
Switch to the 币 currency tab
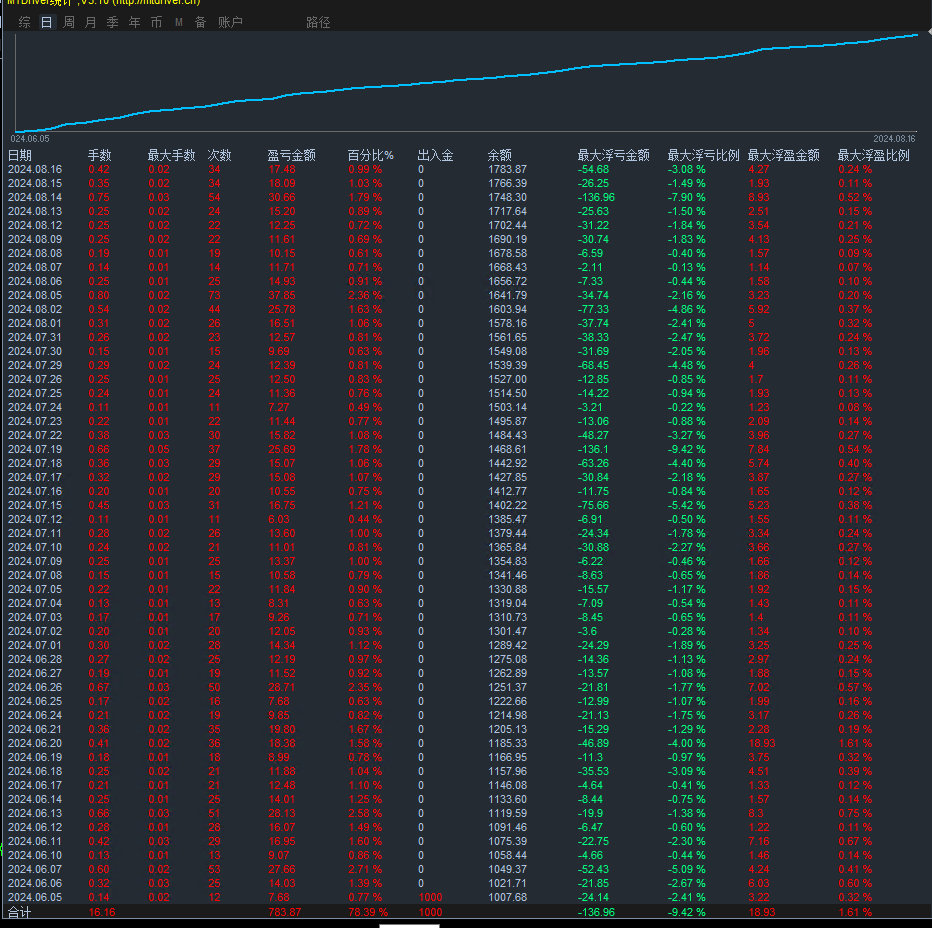pyautogui.click(x=156, y=22)
